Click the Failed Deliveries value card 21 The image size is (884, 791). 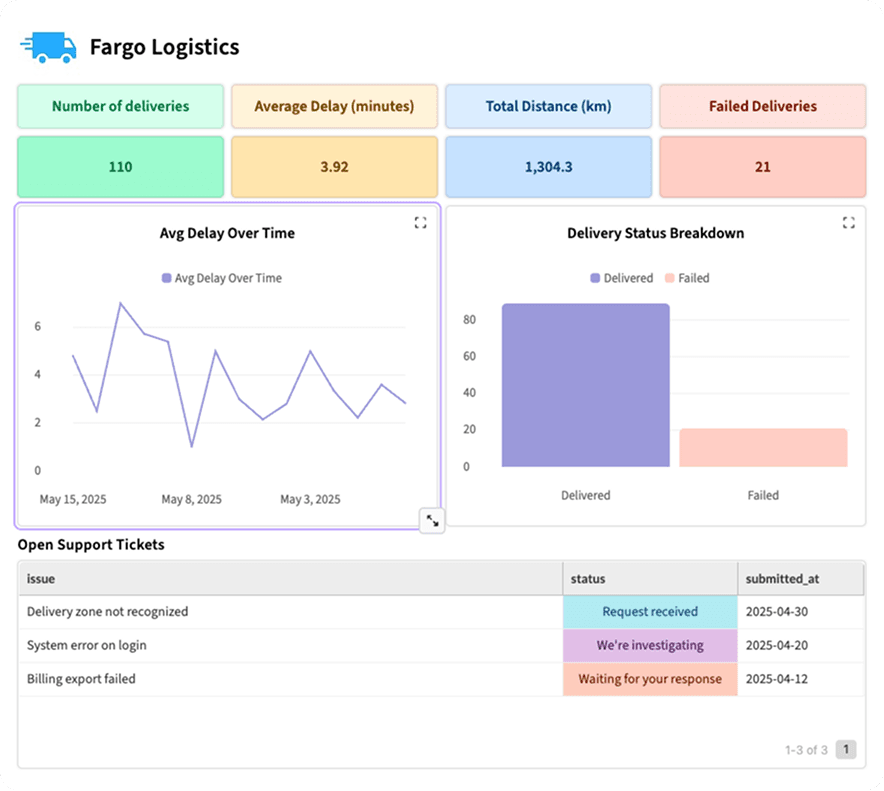tap(763, 167)
